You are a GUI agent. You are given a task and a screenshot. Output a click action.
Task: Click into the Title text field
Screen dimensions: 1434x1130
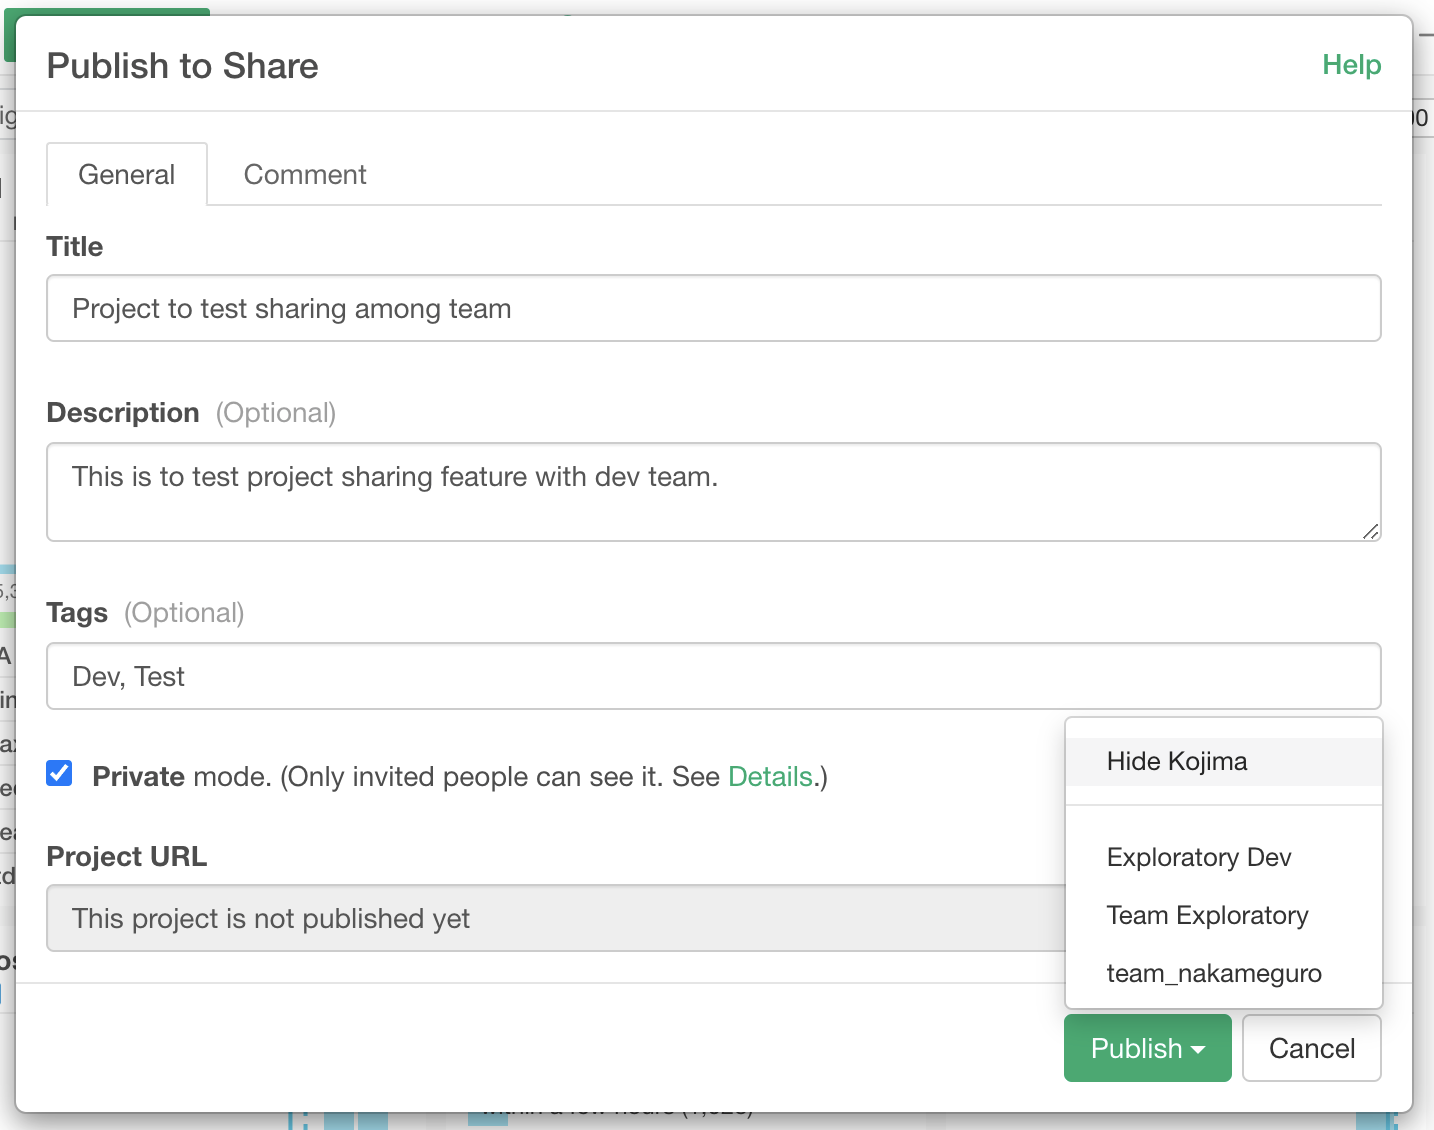713,309
